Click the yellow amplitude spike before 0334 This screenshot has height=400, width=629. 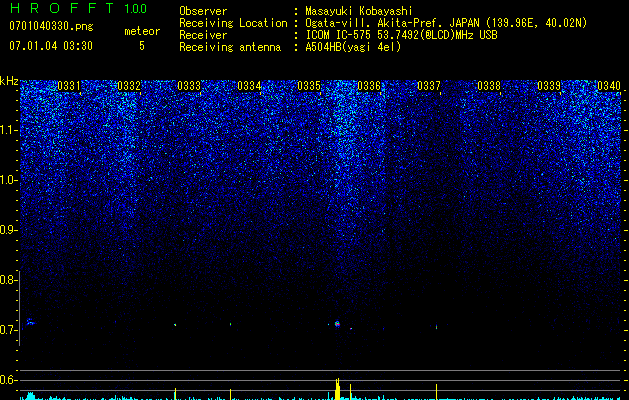click(230, 394)
